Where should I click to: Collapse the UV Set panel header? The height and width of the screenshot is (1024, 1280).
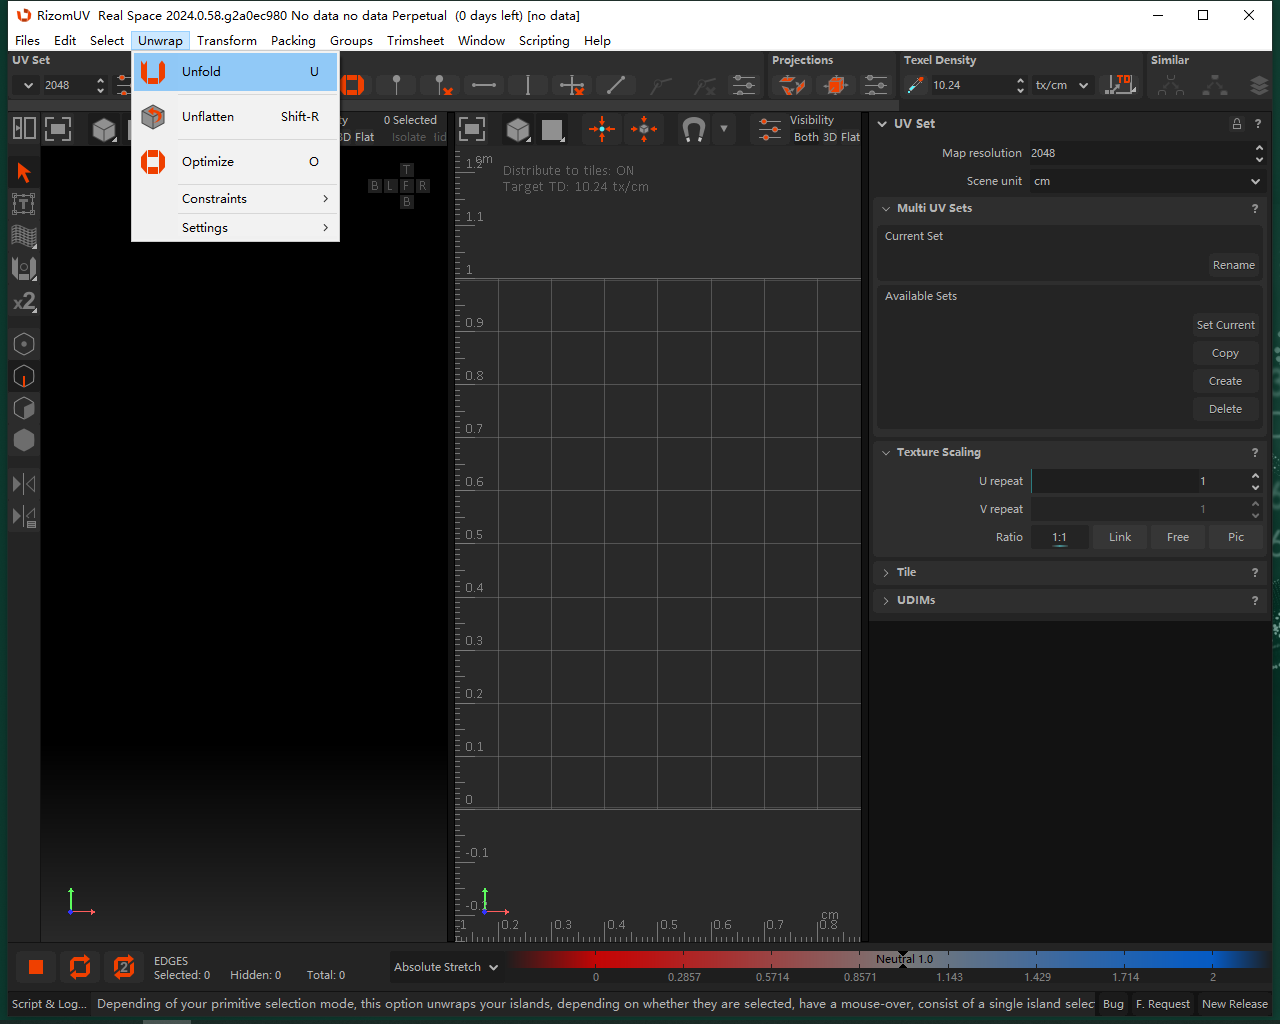[x=882, y=124]
